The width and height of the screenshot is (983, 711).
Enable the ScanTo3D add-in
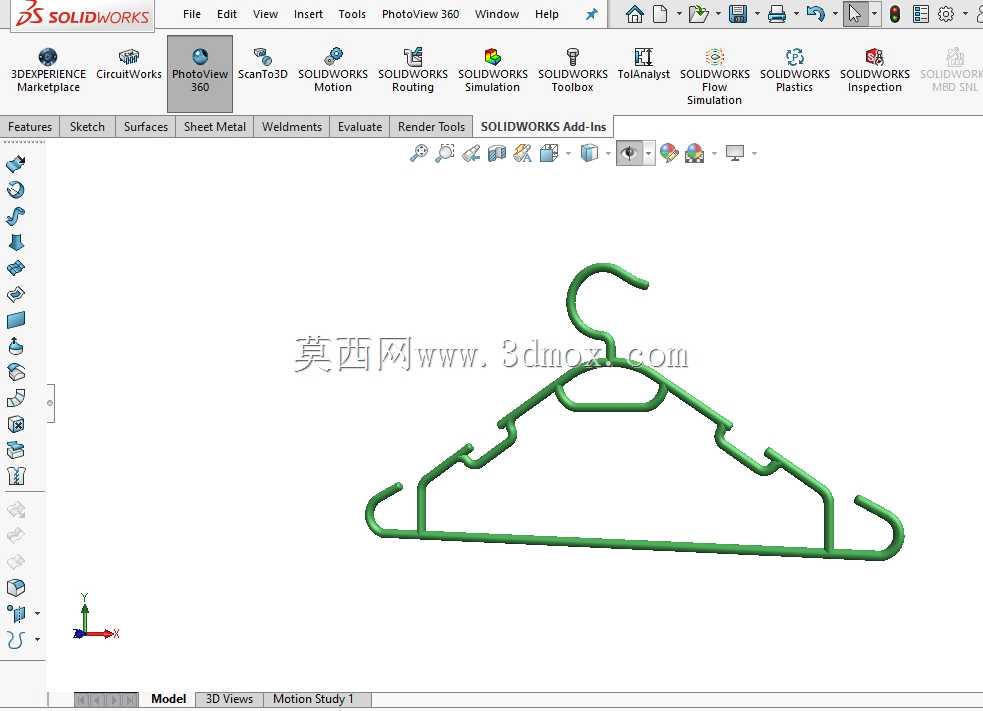click(x=263, y=65)
